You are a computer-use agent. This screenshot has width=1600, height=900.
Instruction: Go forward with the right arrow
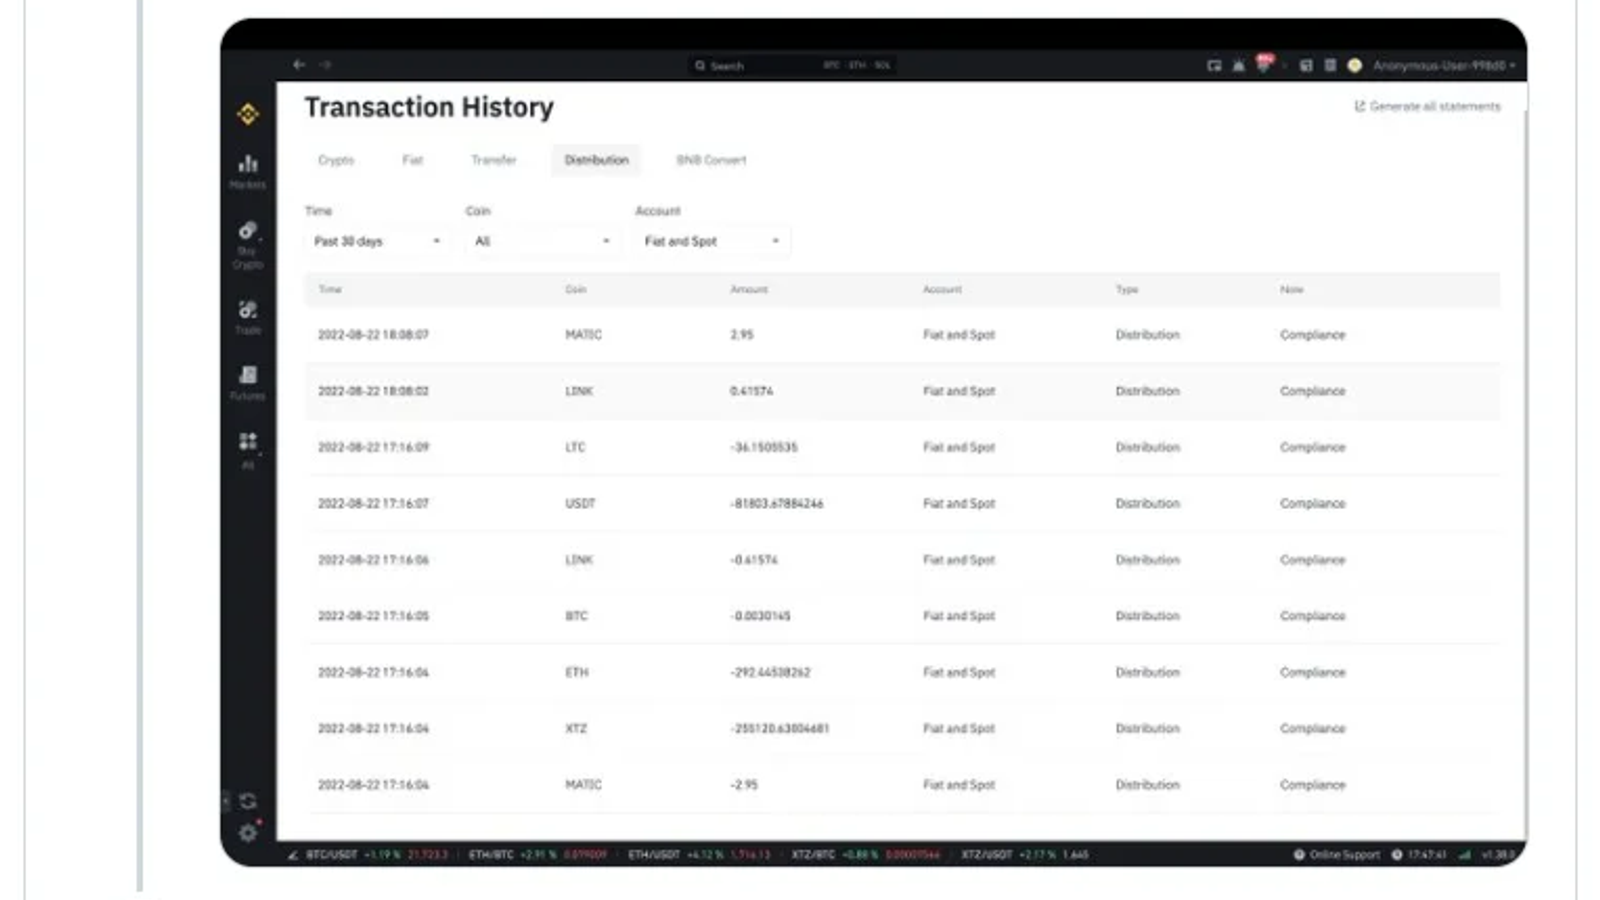pyautogui.click(x=325, y=64)
